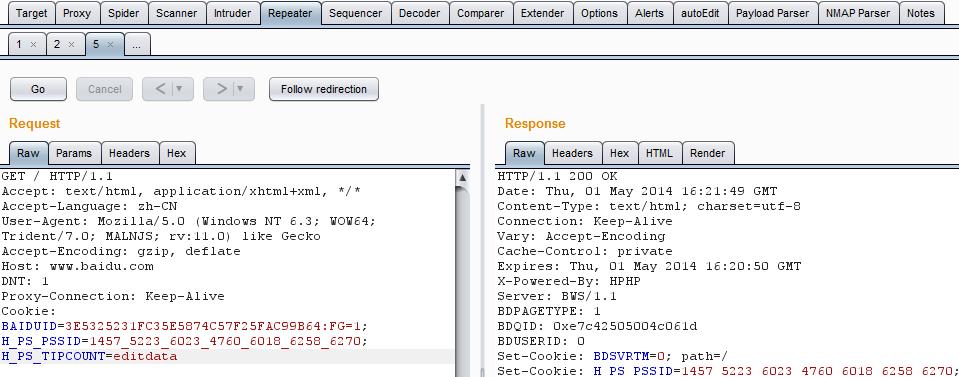The height and width of the screenshot is (377, 959).
Task: Add a new Repeater tab with the ellipsis
Action: [137, 44]
